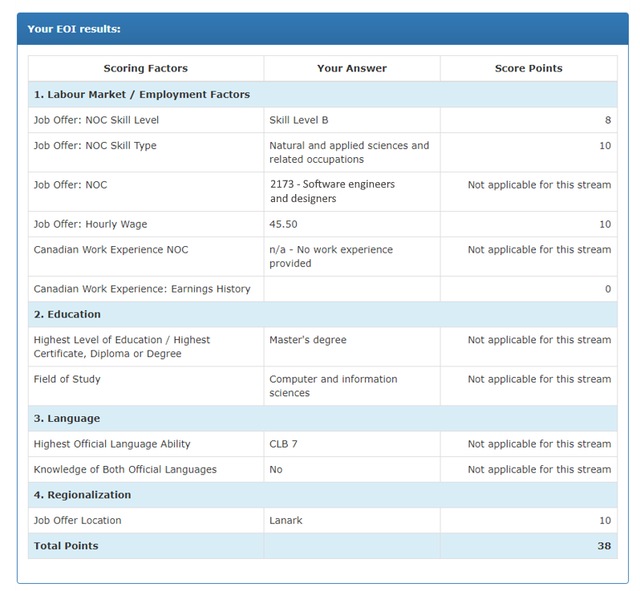
Task: Select 'n/a - No work experience provided' answer
Action: tap(331, 256)
